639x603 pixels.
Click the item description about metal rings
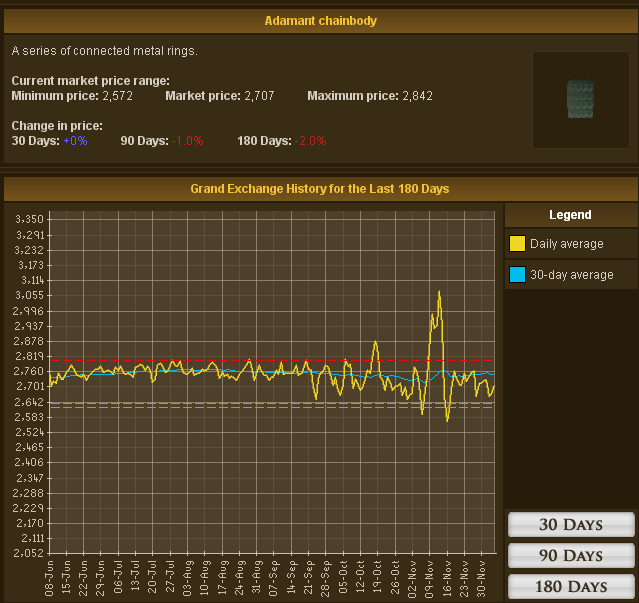point(105,51)
